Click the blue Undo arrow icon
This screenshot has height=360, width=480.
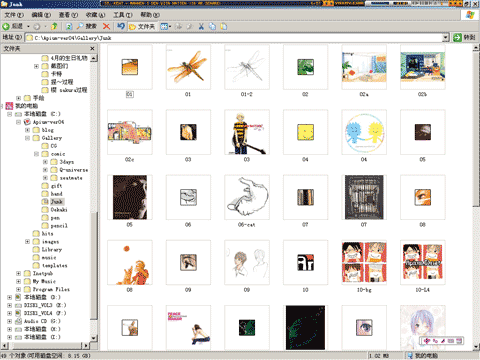(121, 26)
